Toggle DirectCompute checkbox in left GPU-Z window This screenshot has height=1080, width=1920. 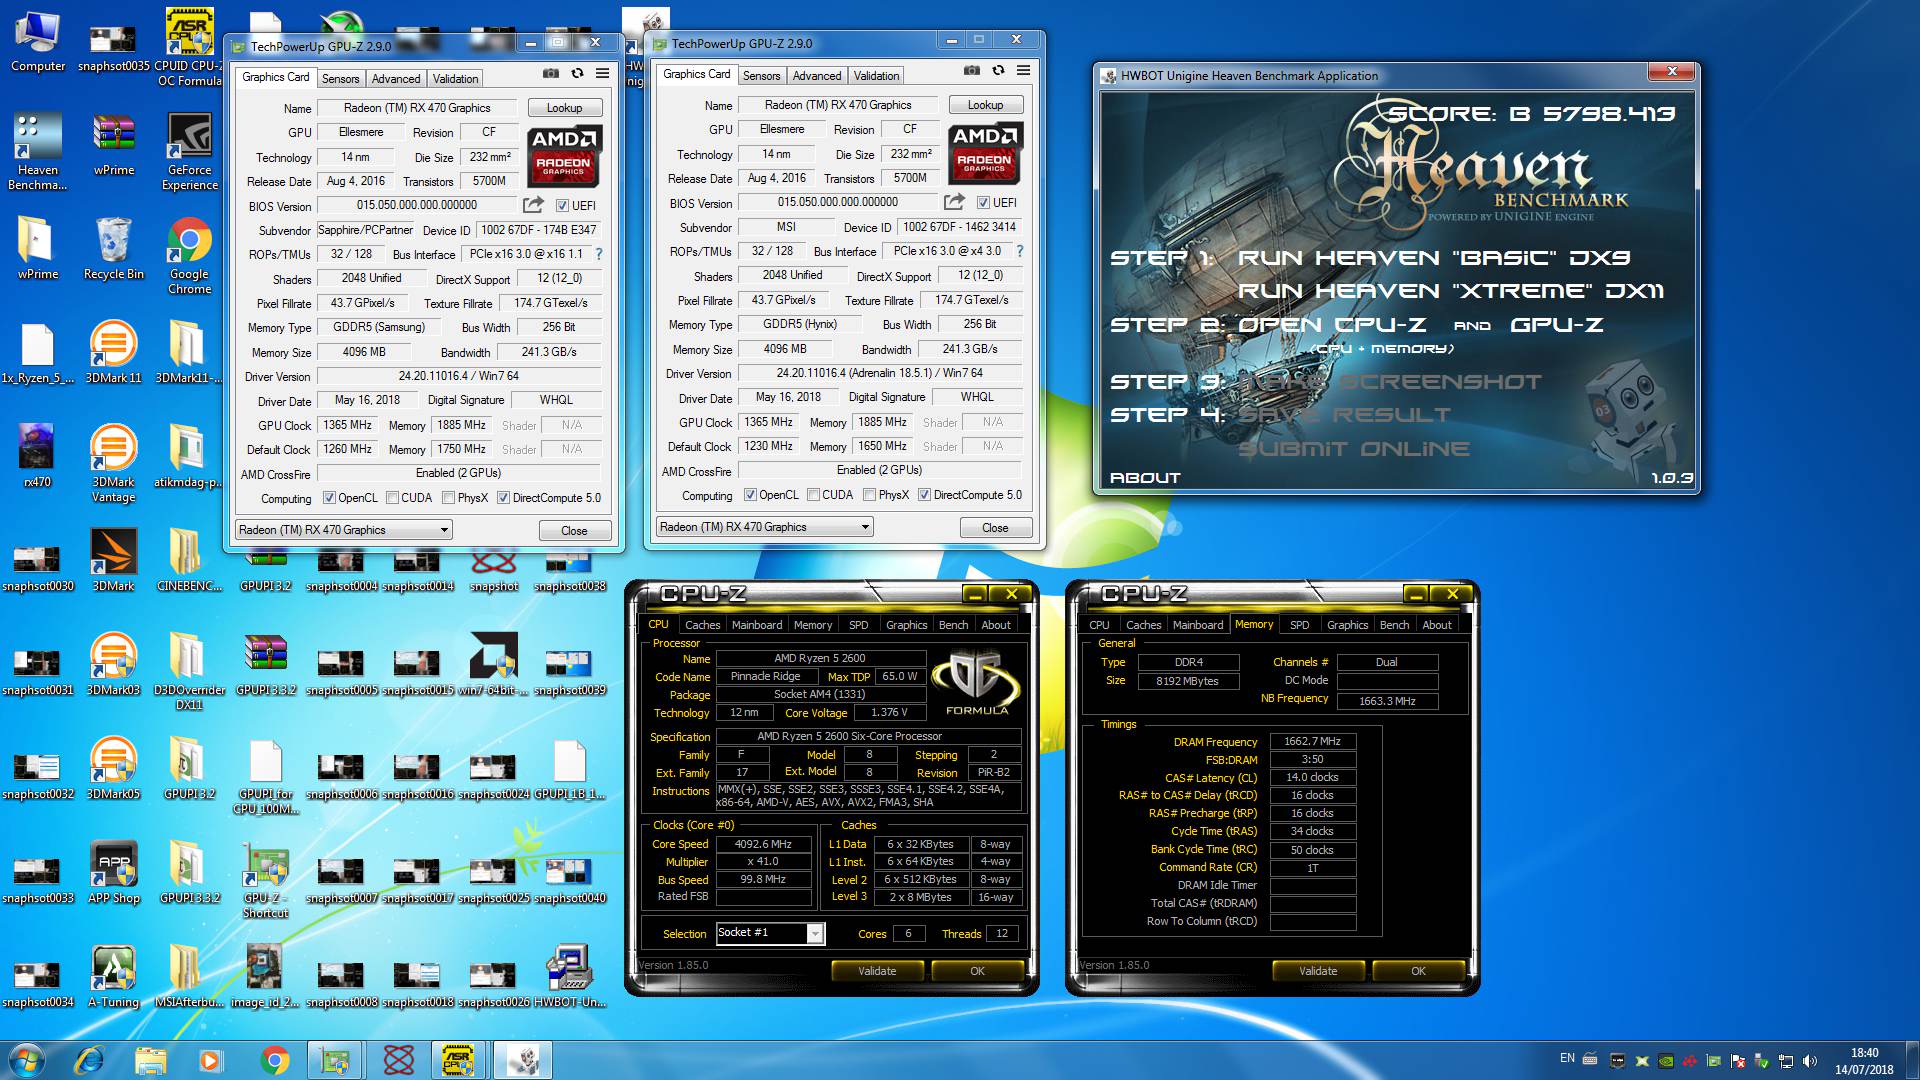[504, 498]
